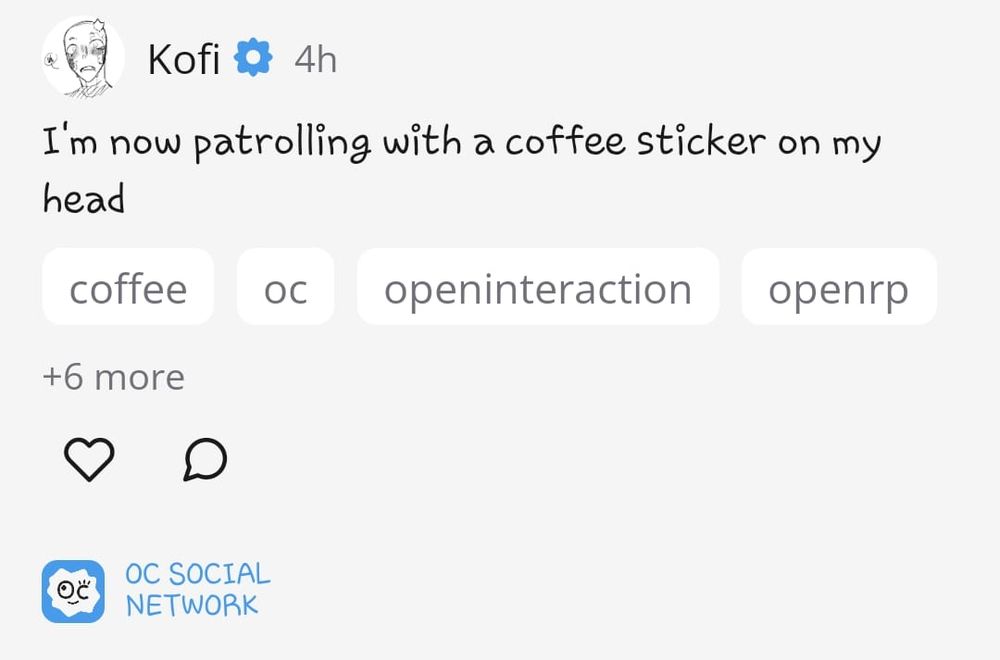Viewport: 1000px width, 660px height.
Task: Click the NETWORK word in the footer branding
Action: point(192,605)
